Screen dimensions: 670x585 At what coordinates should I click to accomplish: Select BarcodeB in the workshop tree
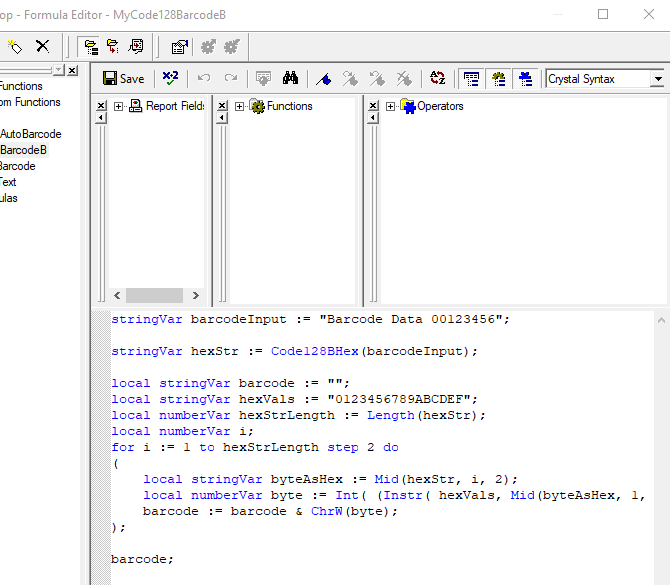pos(24,150)
